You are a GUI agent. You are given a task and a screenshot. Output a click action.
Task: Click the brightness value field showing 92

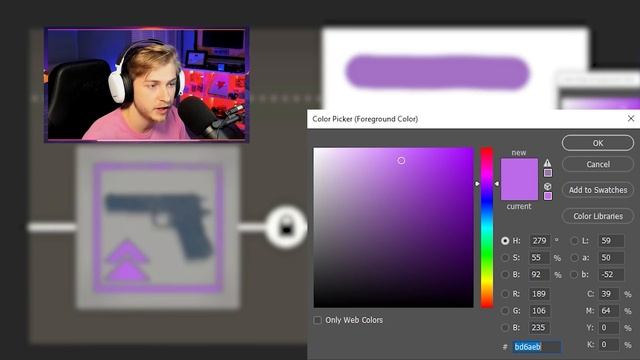coord(540,275)
